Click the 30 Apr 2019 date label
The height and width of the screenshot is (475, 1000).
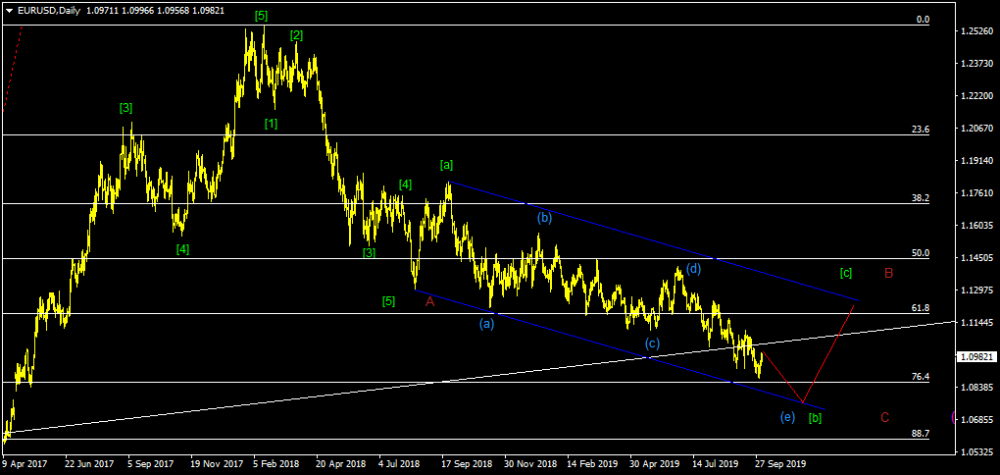(x=653, y=465)
